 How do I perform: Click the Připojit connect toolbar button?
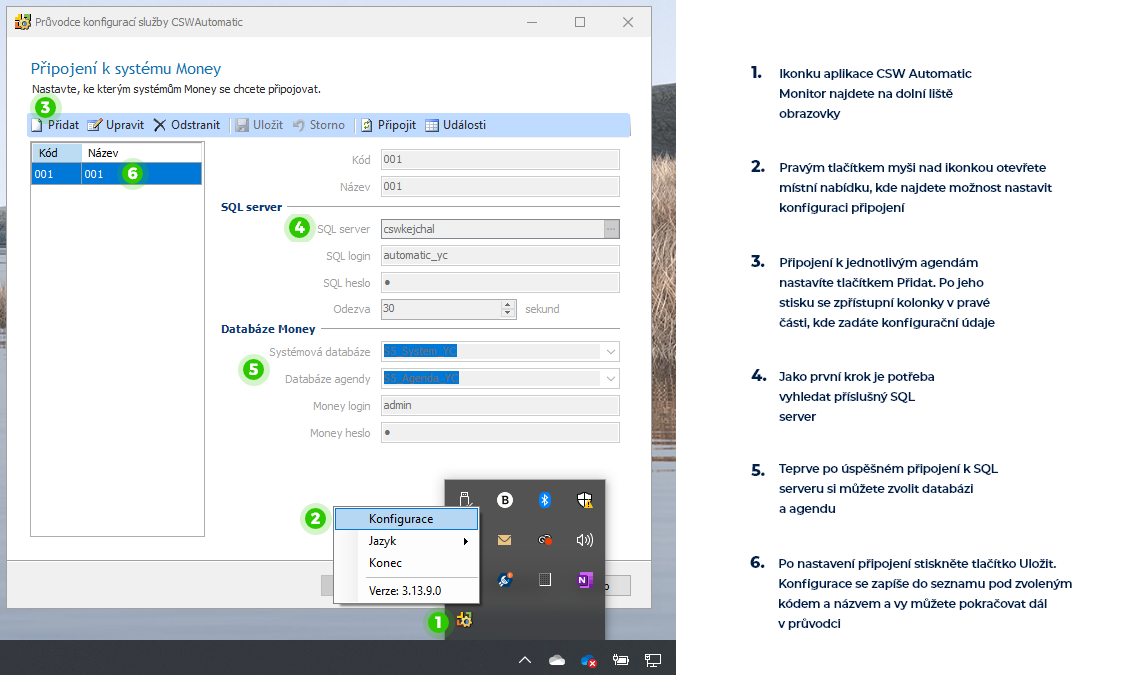[x=389, y=125]
